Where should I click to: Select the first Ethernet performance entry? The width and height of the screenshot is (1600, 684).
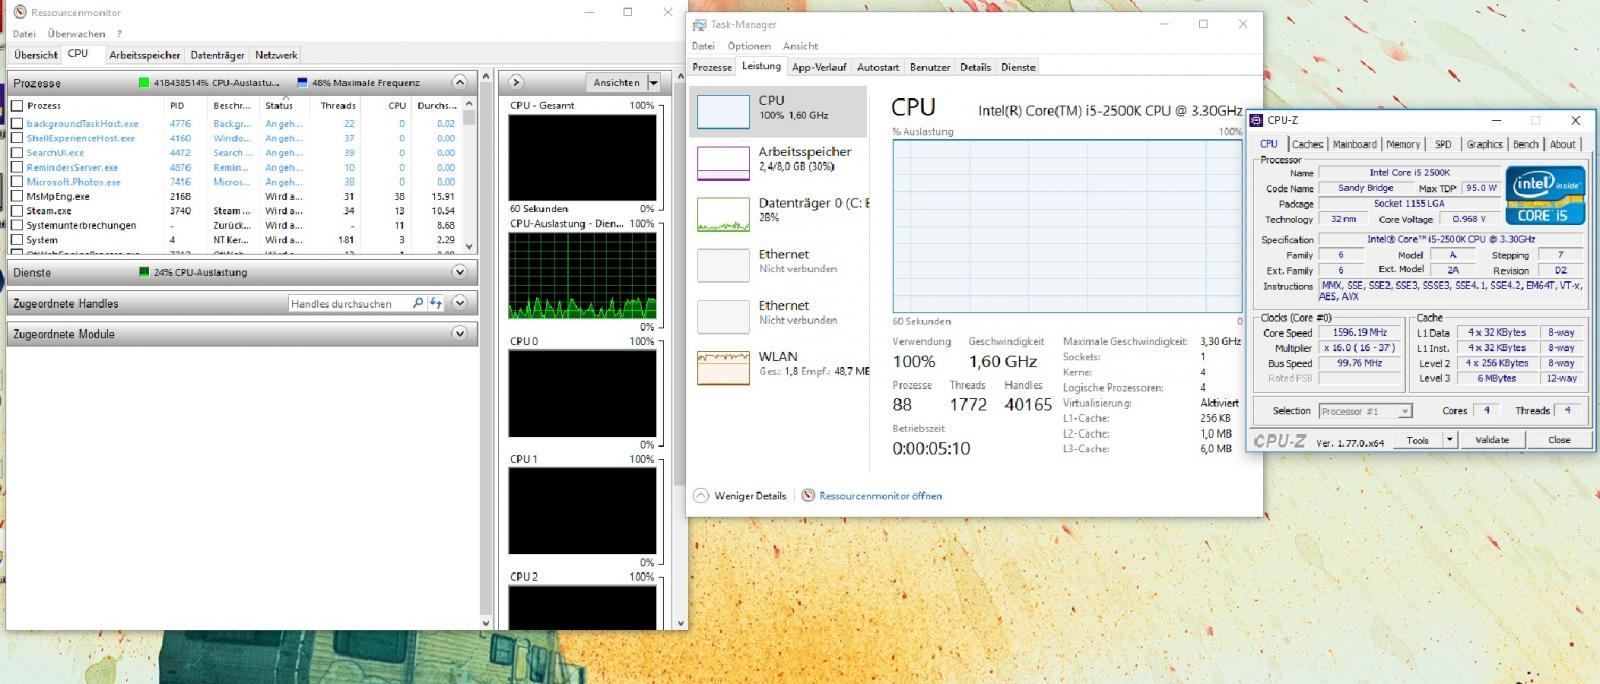[778, 263]
